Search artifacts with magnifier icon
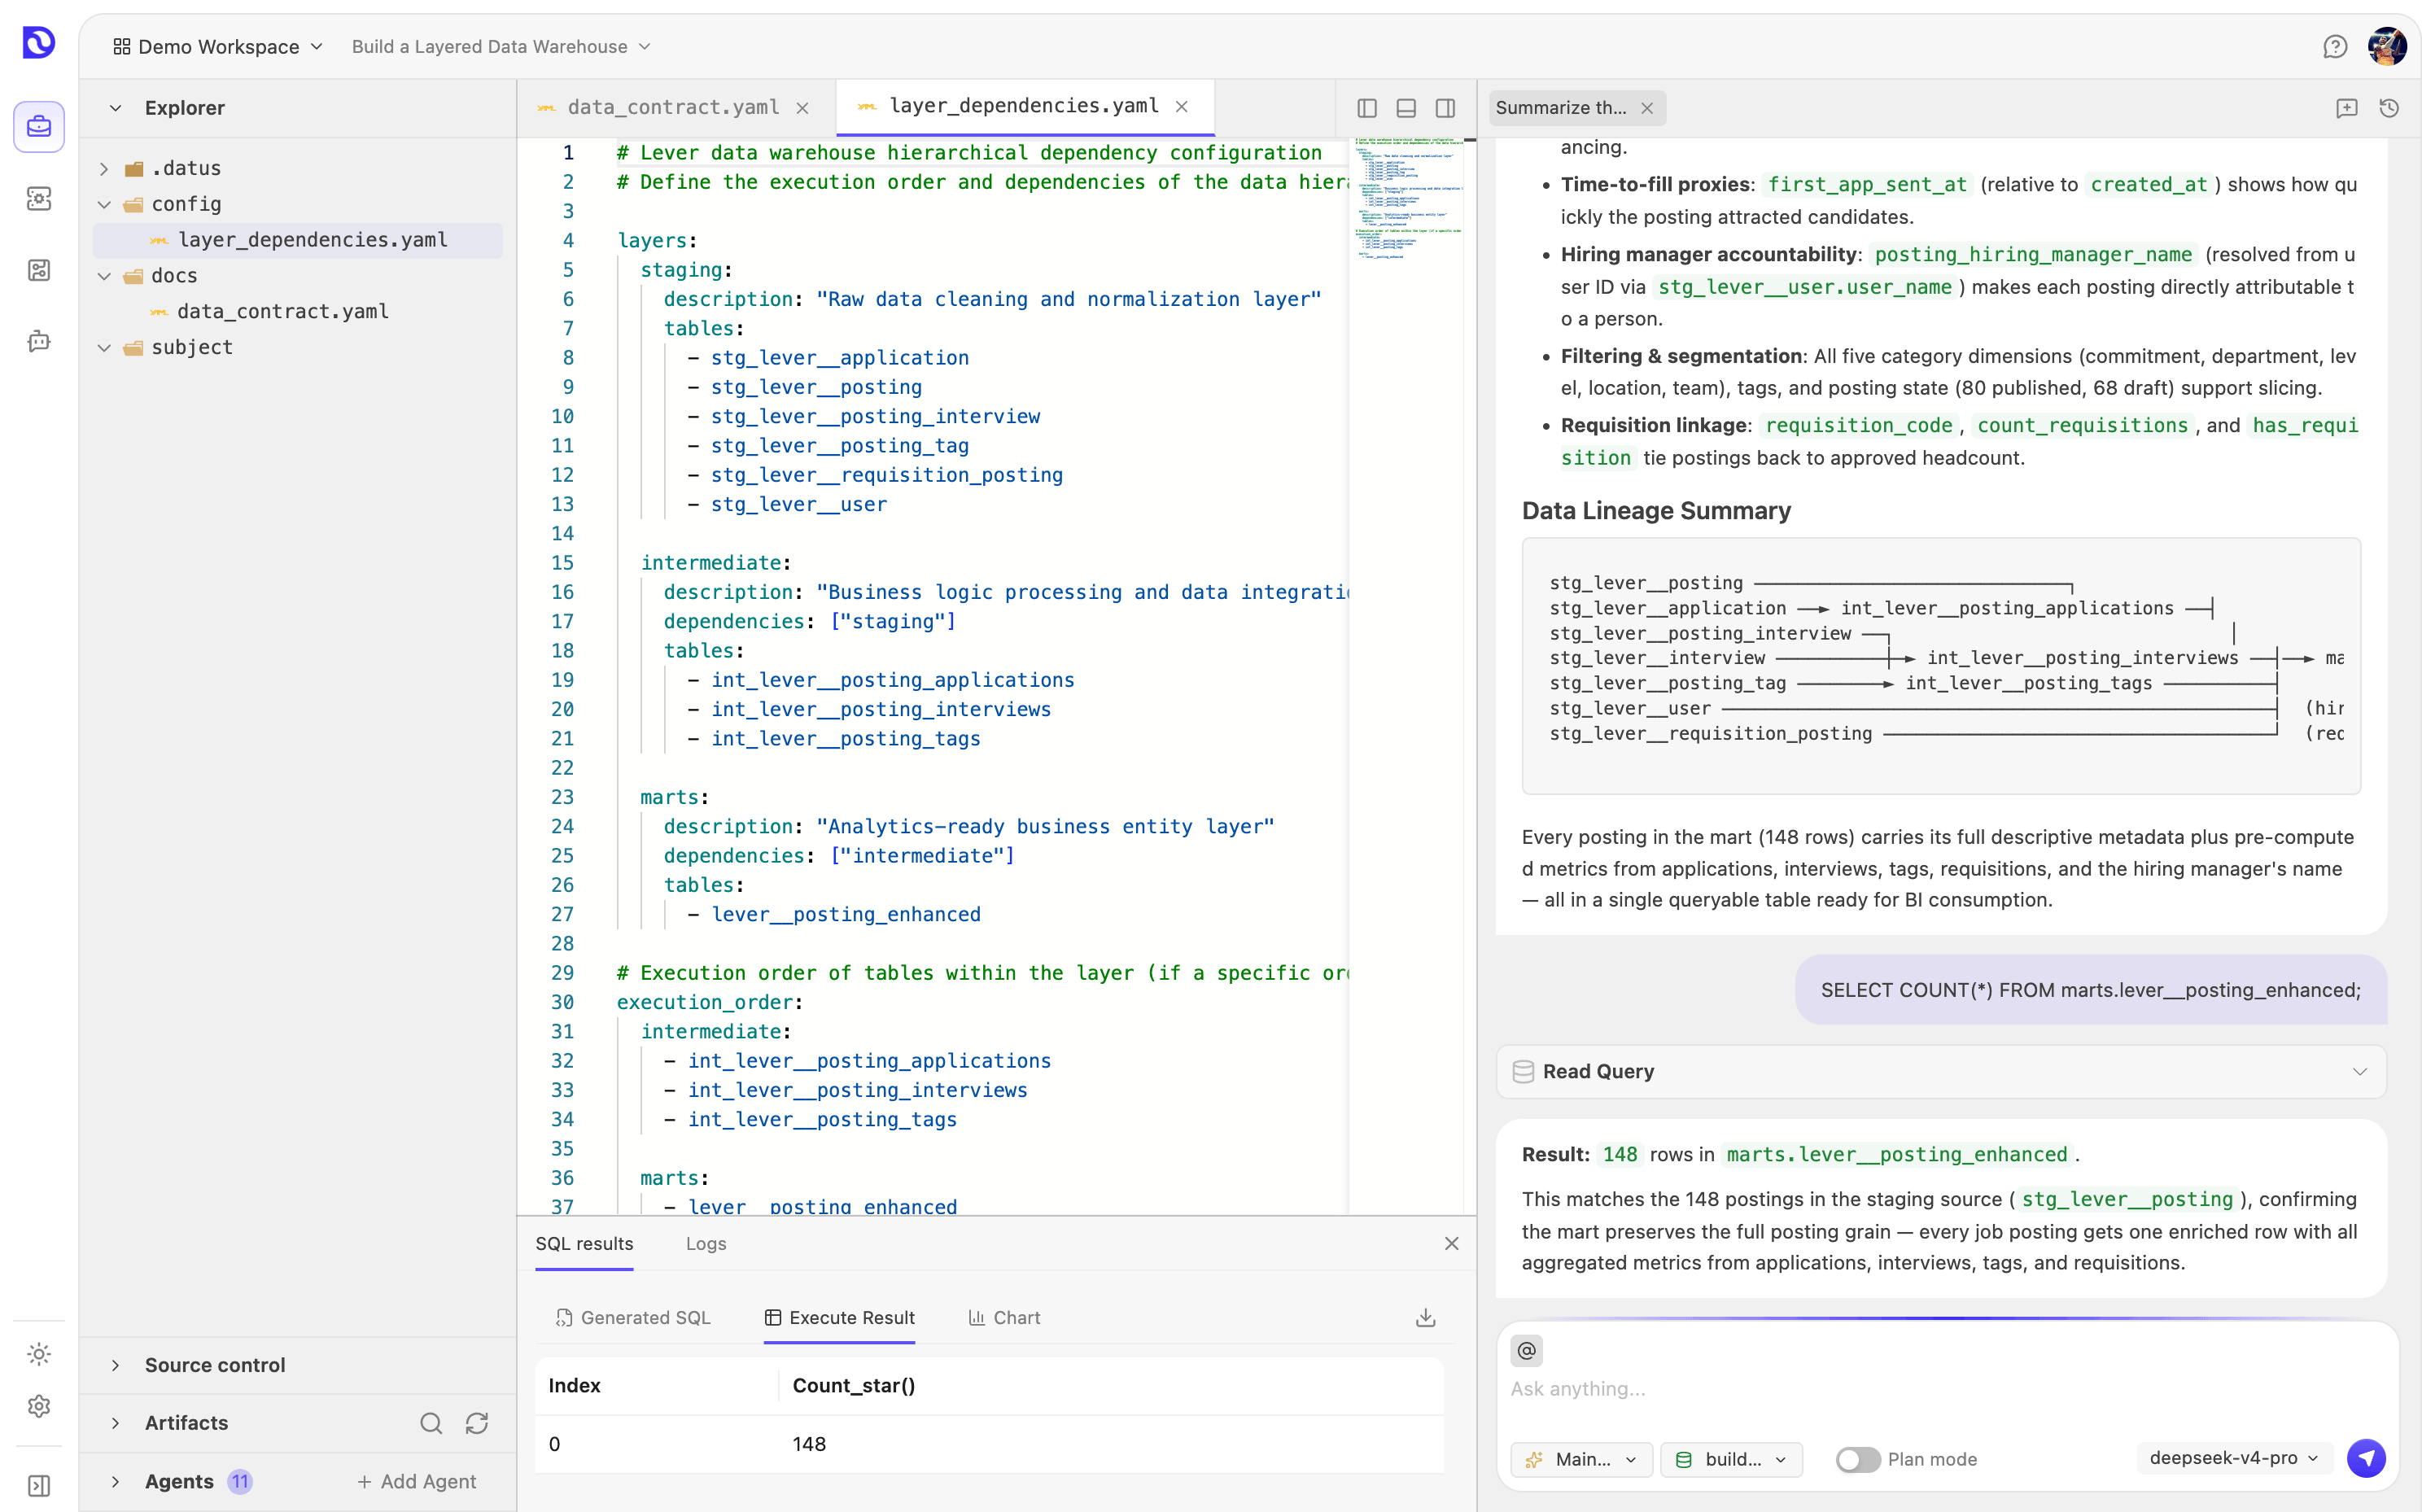 coord(431,1423)
